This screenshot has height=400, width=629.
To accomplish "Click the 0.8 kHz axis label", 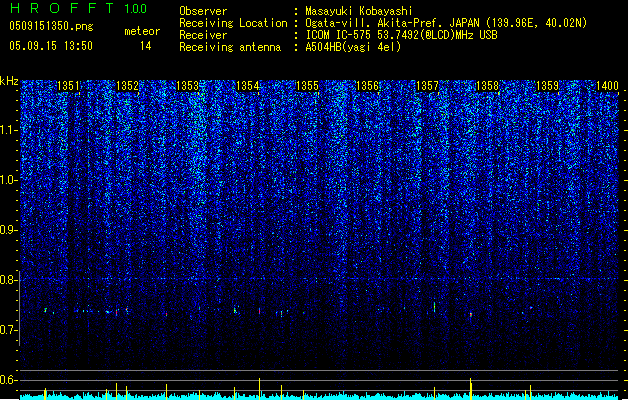I will [8, 280].
